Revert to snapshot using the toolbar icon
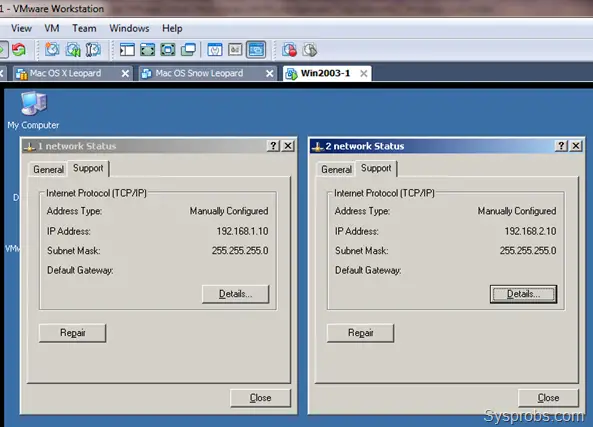The image size is (593, 427). coord(73,50)
